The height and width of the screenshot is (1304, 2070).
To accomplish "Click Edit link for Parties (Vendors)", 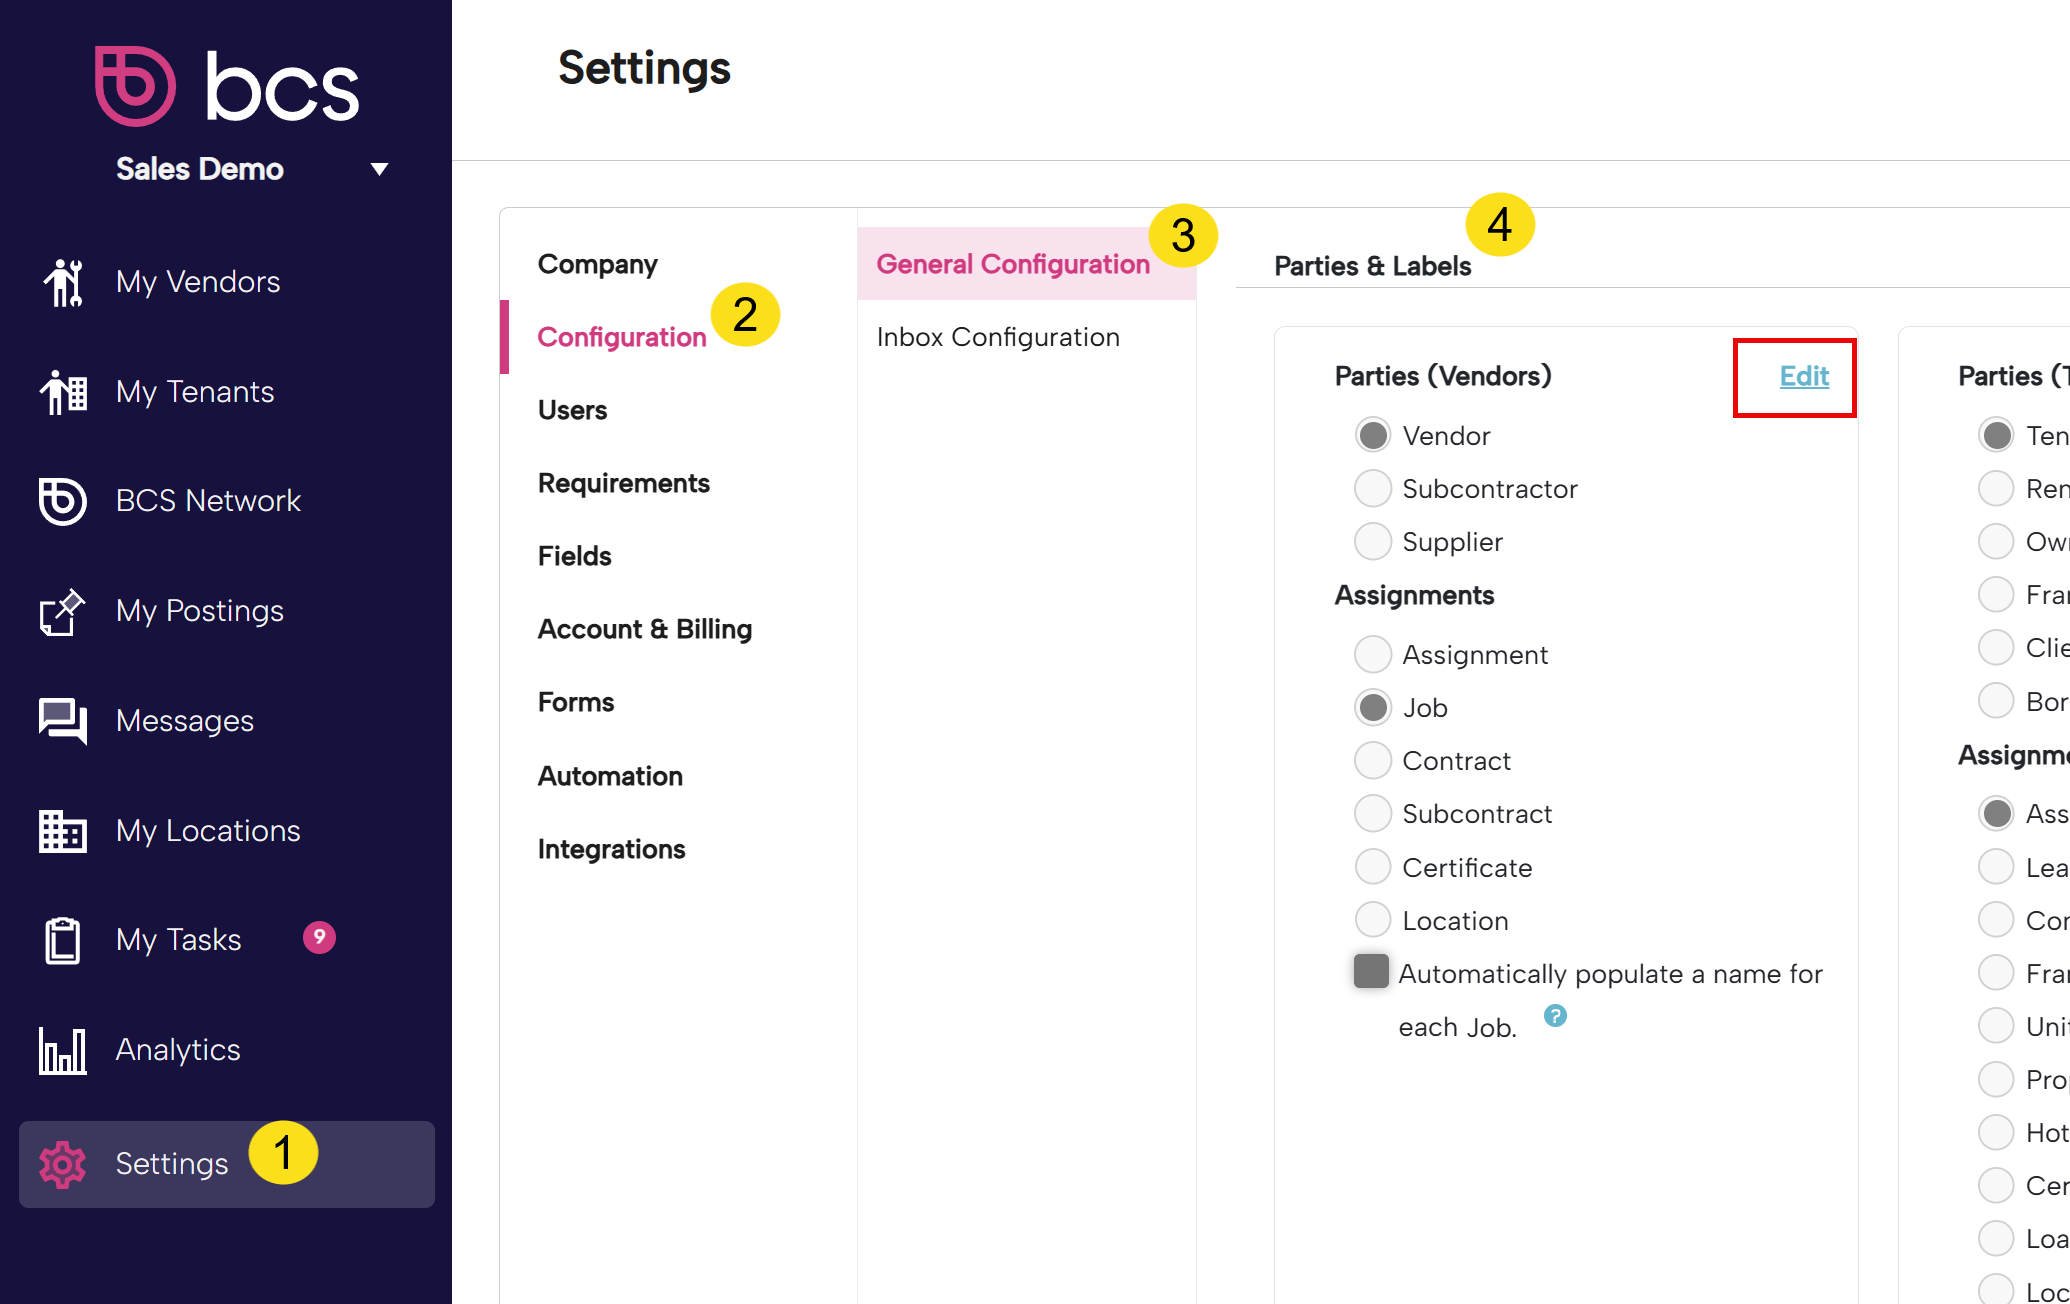I will click(1804, 376).
